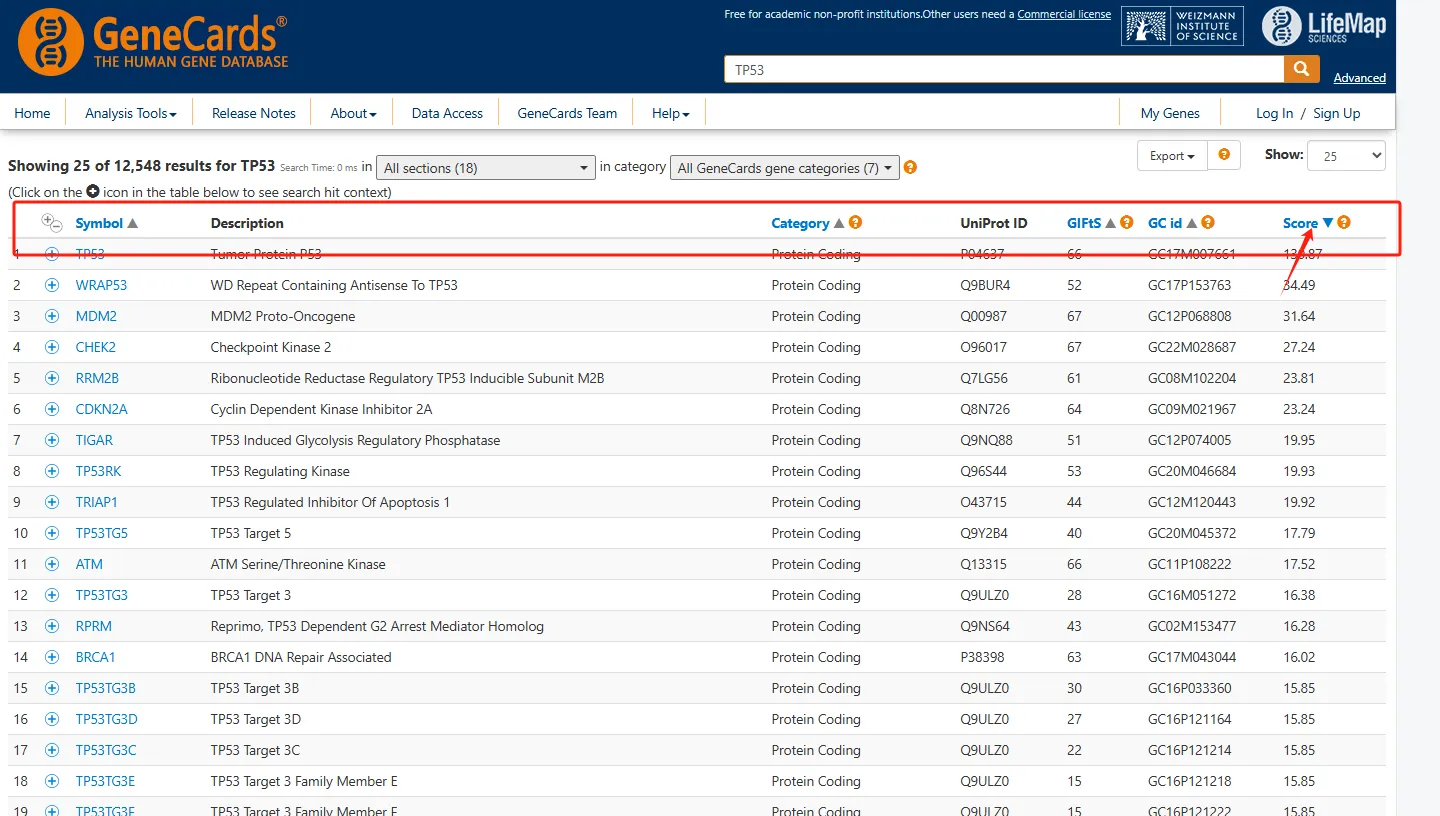Click help icon beside gene categories dropdown

(910, 167)
